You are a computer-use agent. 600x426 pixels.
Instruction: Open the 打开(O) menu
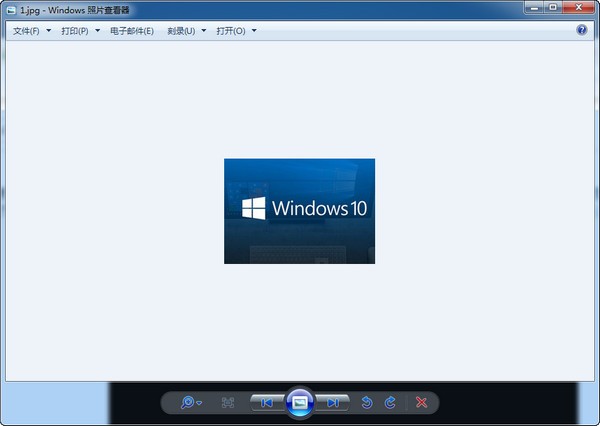click(x=231, y=31)
